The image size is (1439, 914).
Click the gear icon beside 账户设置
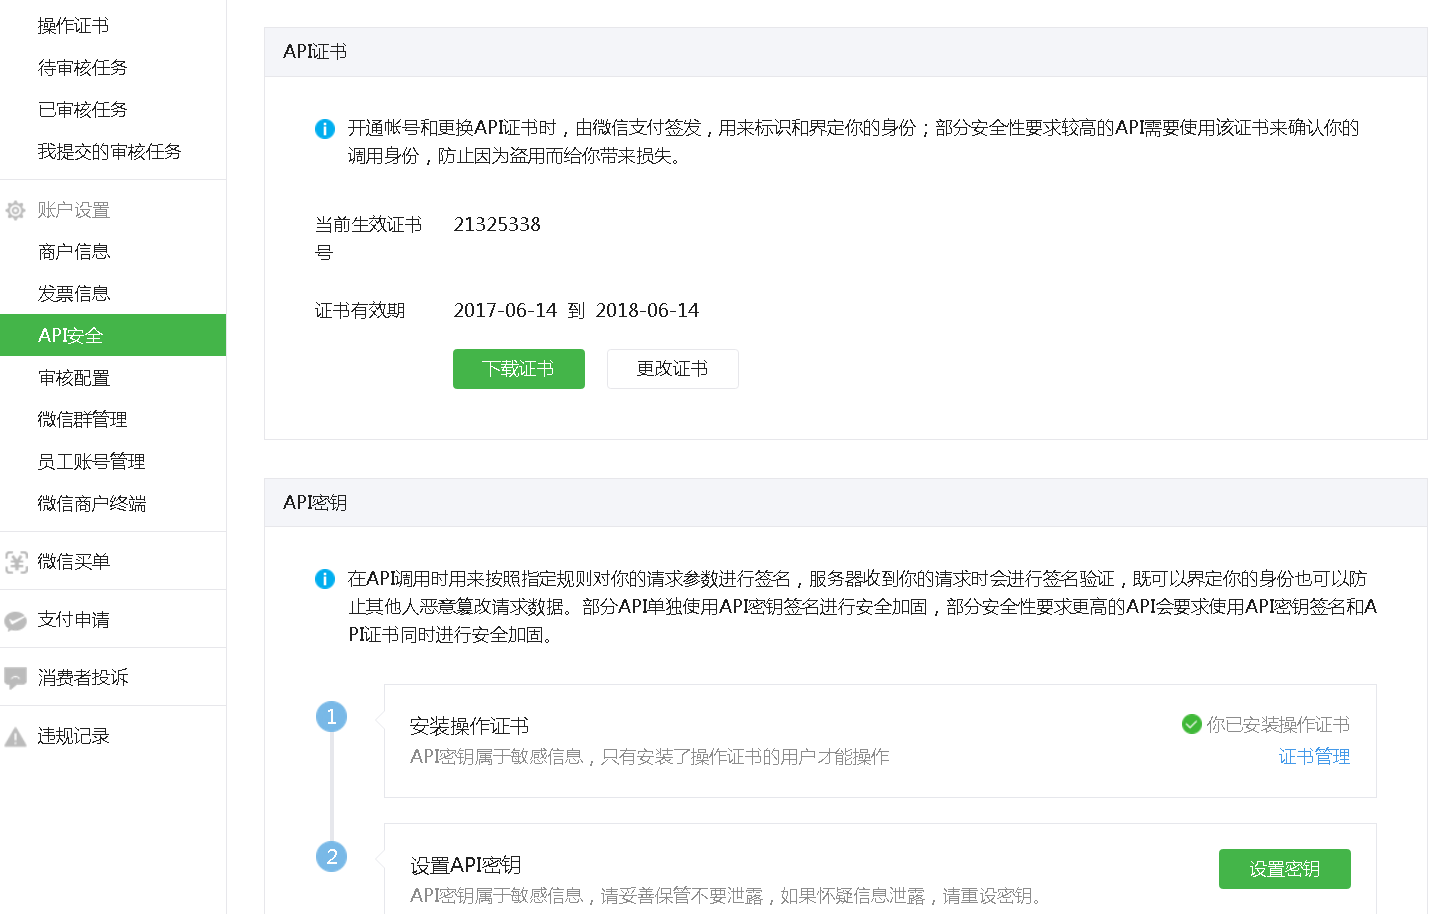[16, 210]
